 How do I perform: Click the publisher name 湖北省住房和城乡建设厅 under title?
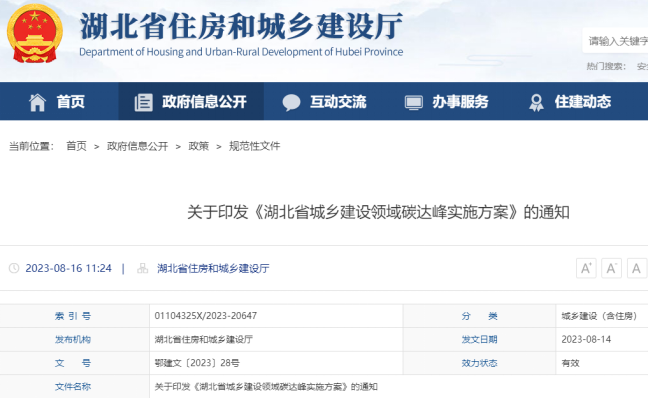click(213, 268)
